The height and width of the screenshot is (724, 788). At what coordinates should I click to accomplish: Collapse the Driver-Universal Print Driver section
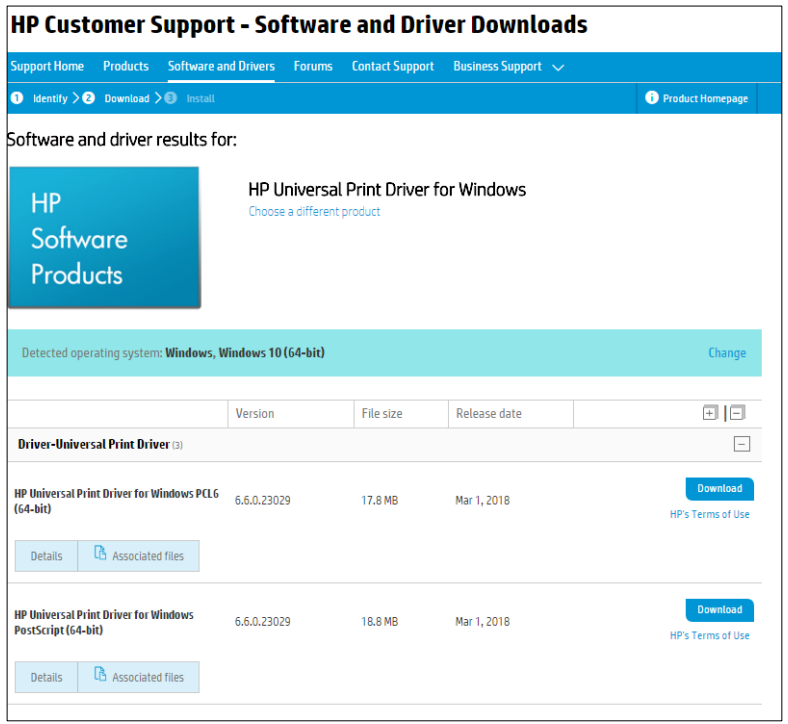pyautogui.click(x=742, y=444)
